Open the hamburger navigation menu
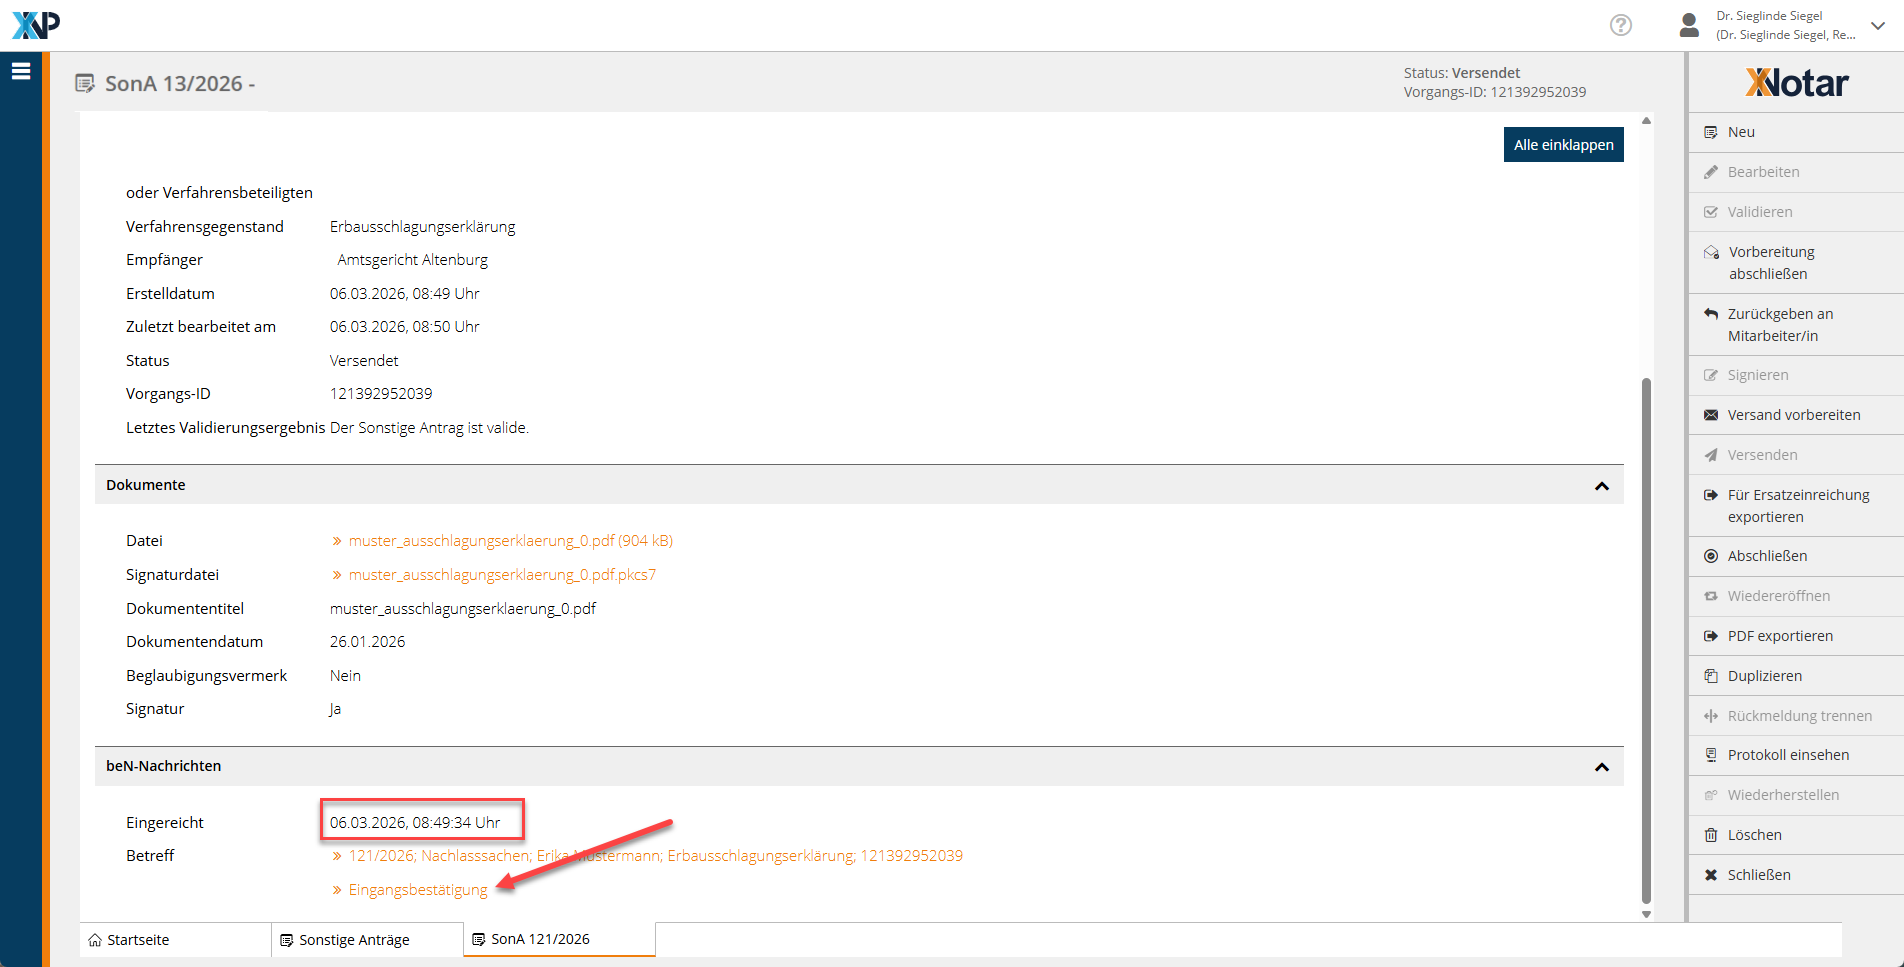This screenshot has height=967, width=1904. click(21, 71)
